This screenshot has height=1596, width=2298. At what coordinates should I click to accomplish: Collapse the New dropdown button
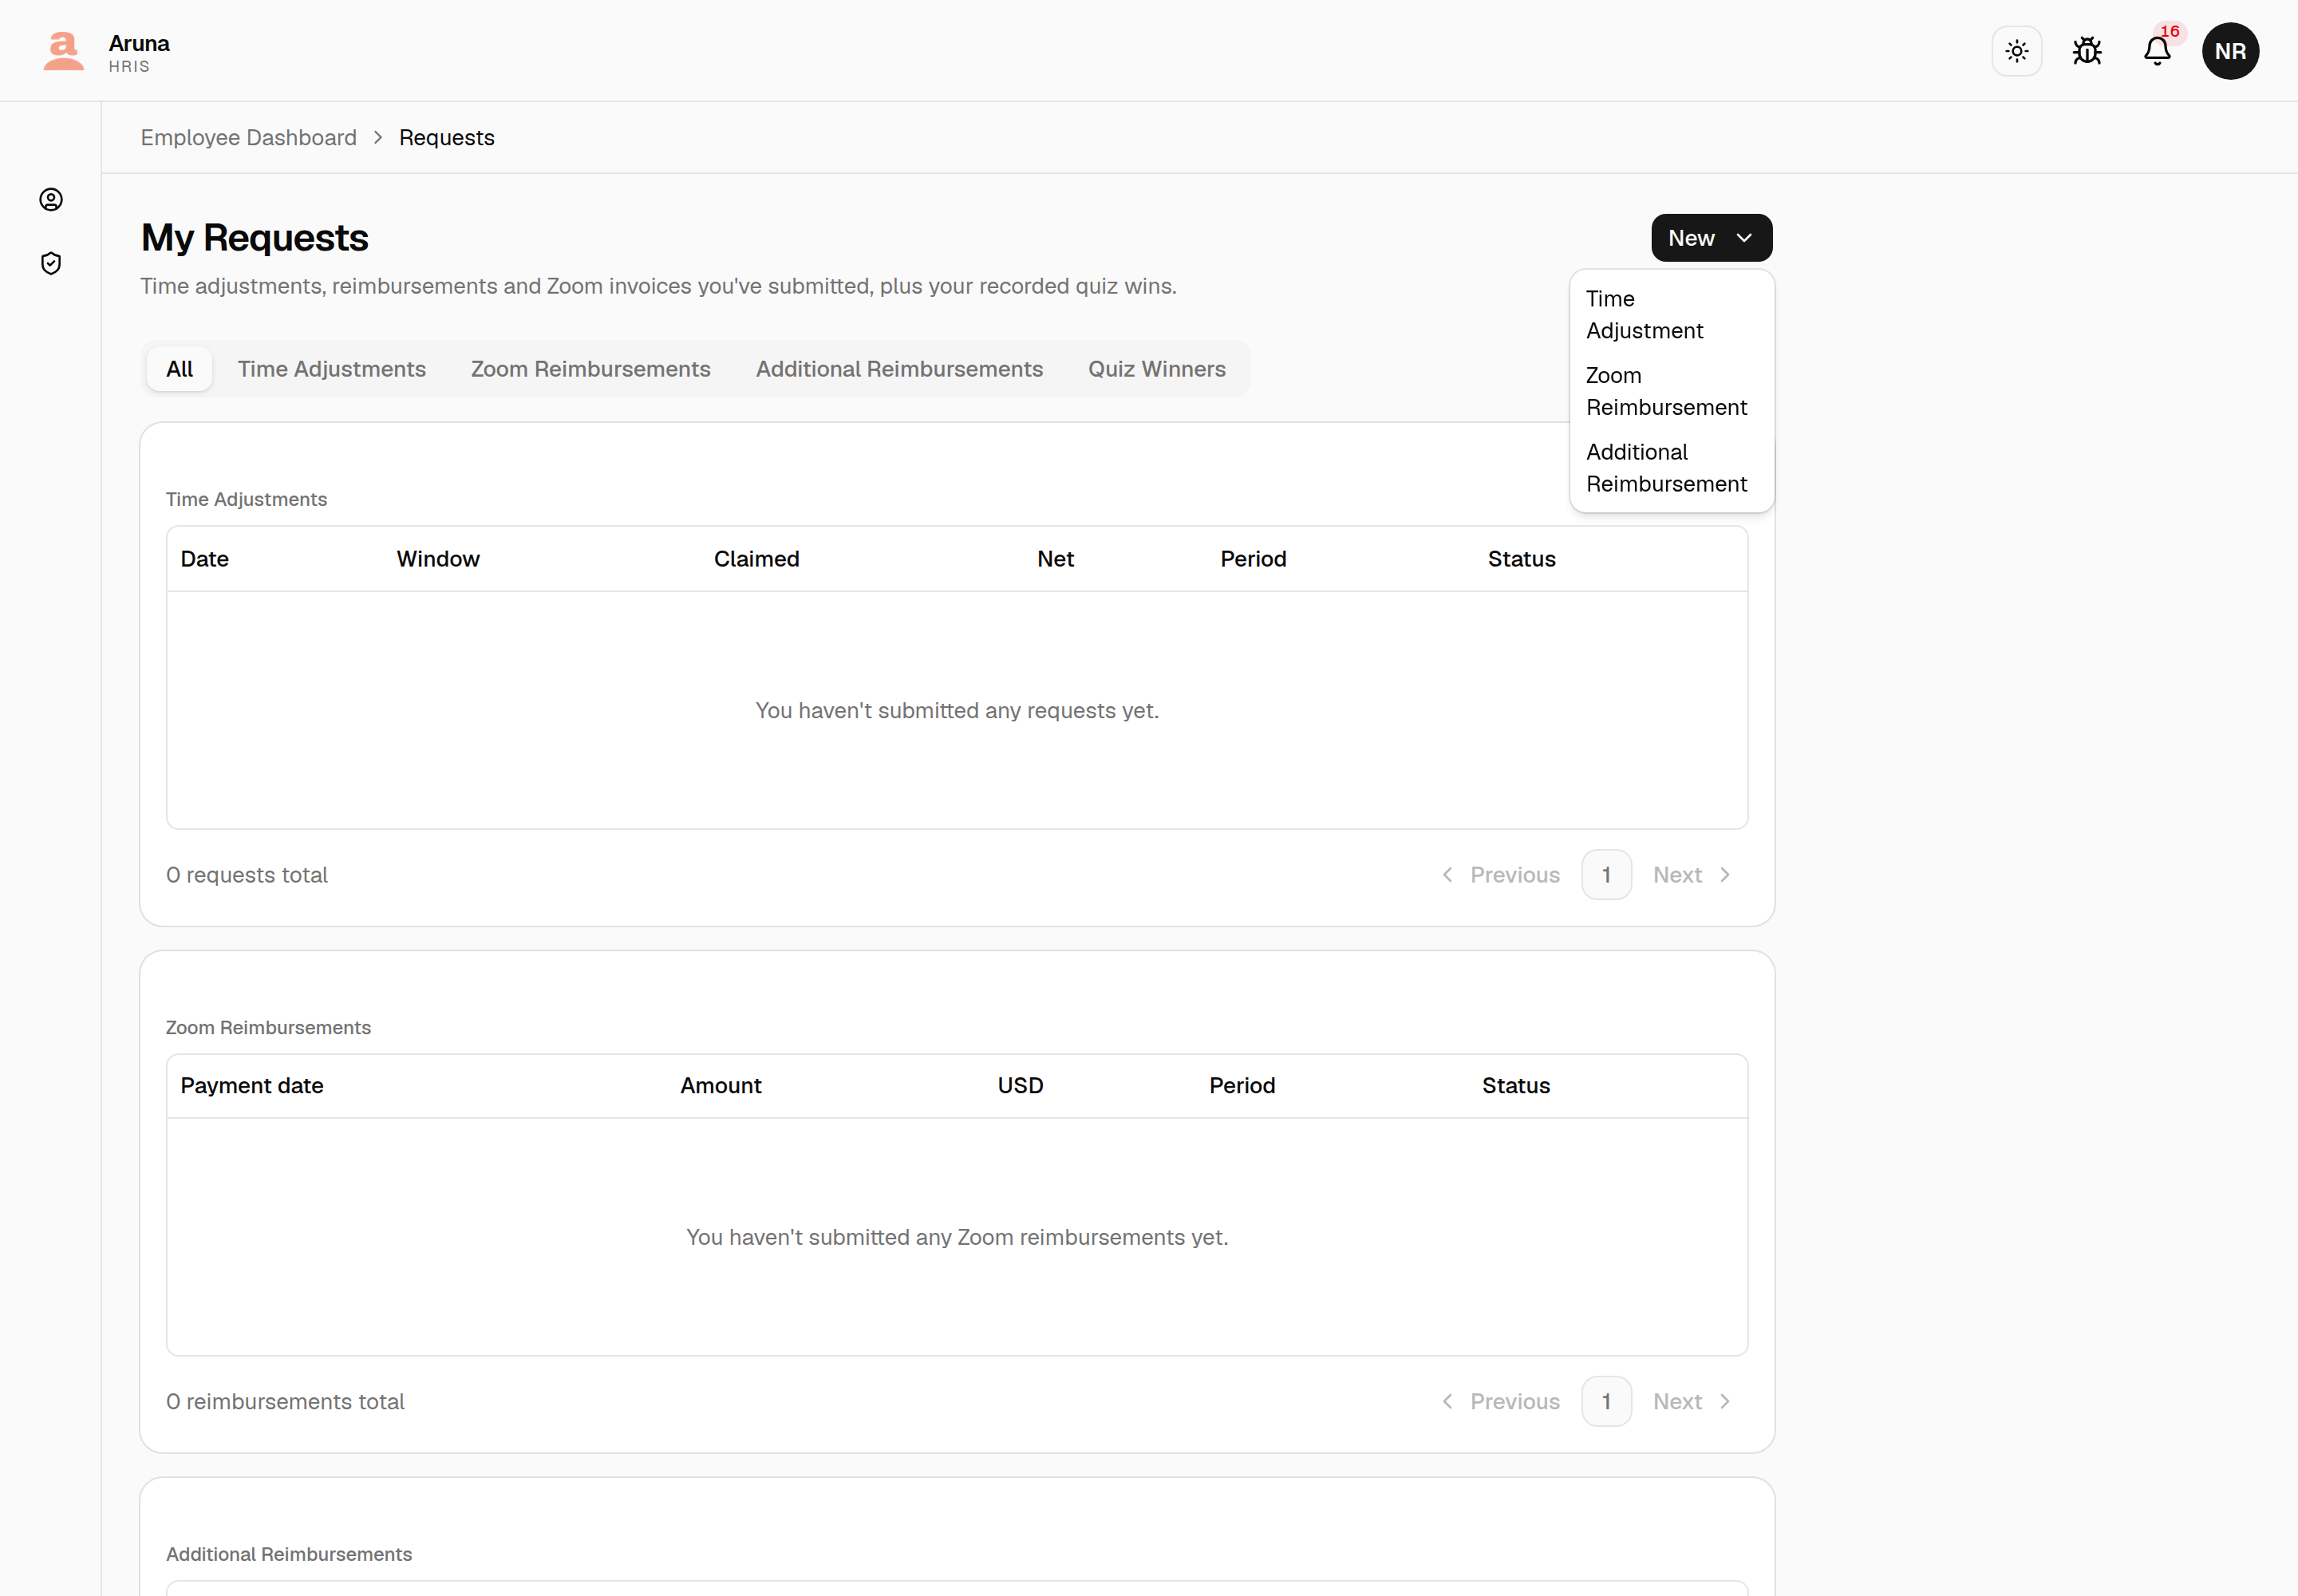coord(1711,238)
